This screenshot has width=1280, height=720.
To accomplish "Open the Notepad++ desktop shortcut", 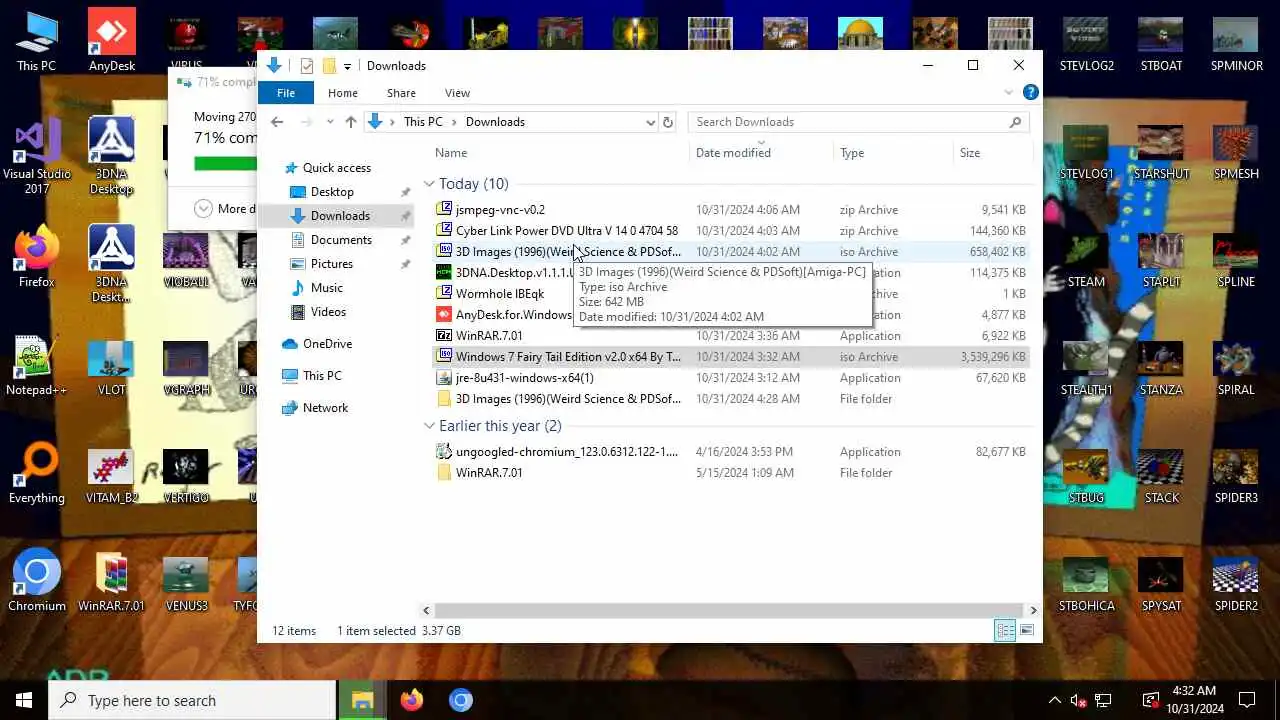I will coord(37,364).
